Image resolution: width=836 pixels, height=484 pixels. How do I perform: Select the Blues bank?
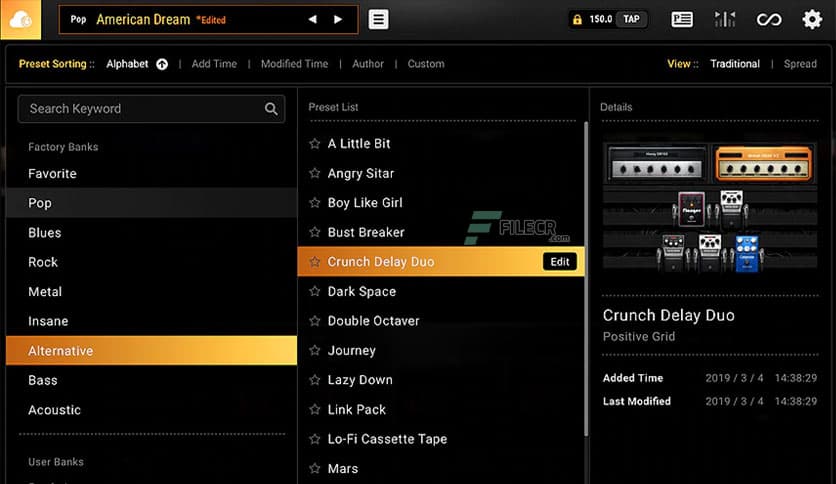point(151,232)
